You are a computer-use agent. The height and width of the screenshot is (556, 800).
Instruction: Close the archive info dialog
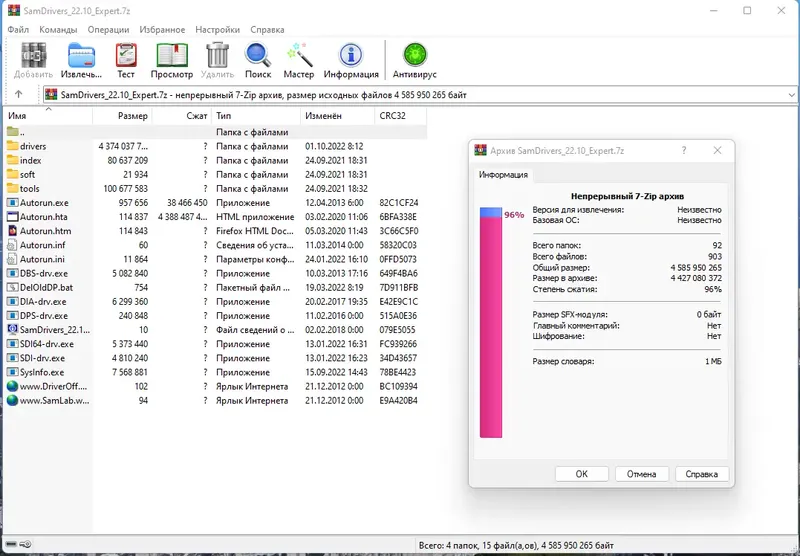(717, 150)
